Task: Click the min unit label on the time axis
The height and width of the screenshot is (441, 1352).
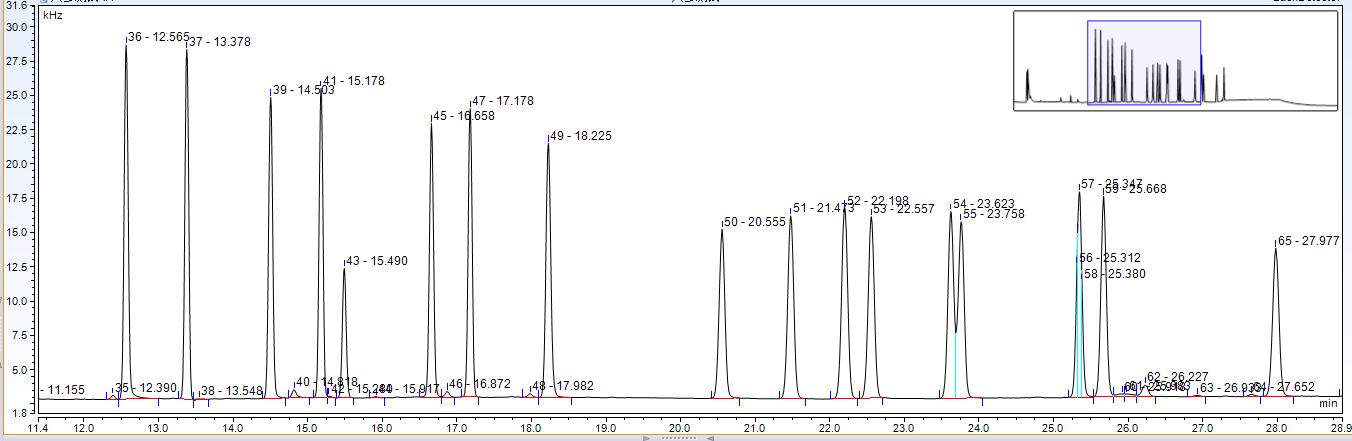Action: [1328, 404]
